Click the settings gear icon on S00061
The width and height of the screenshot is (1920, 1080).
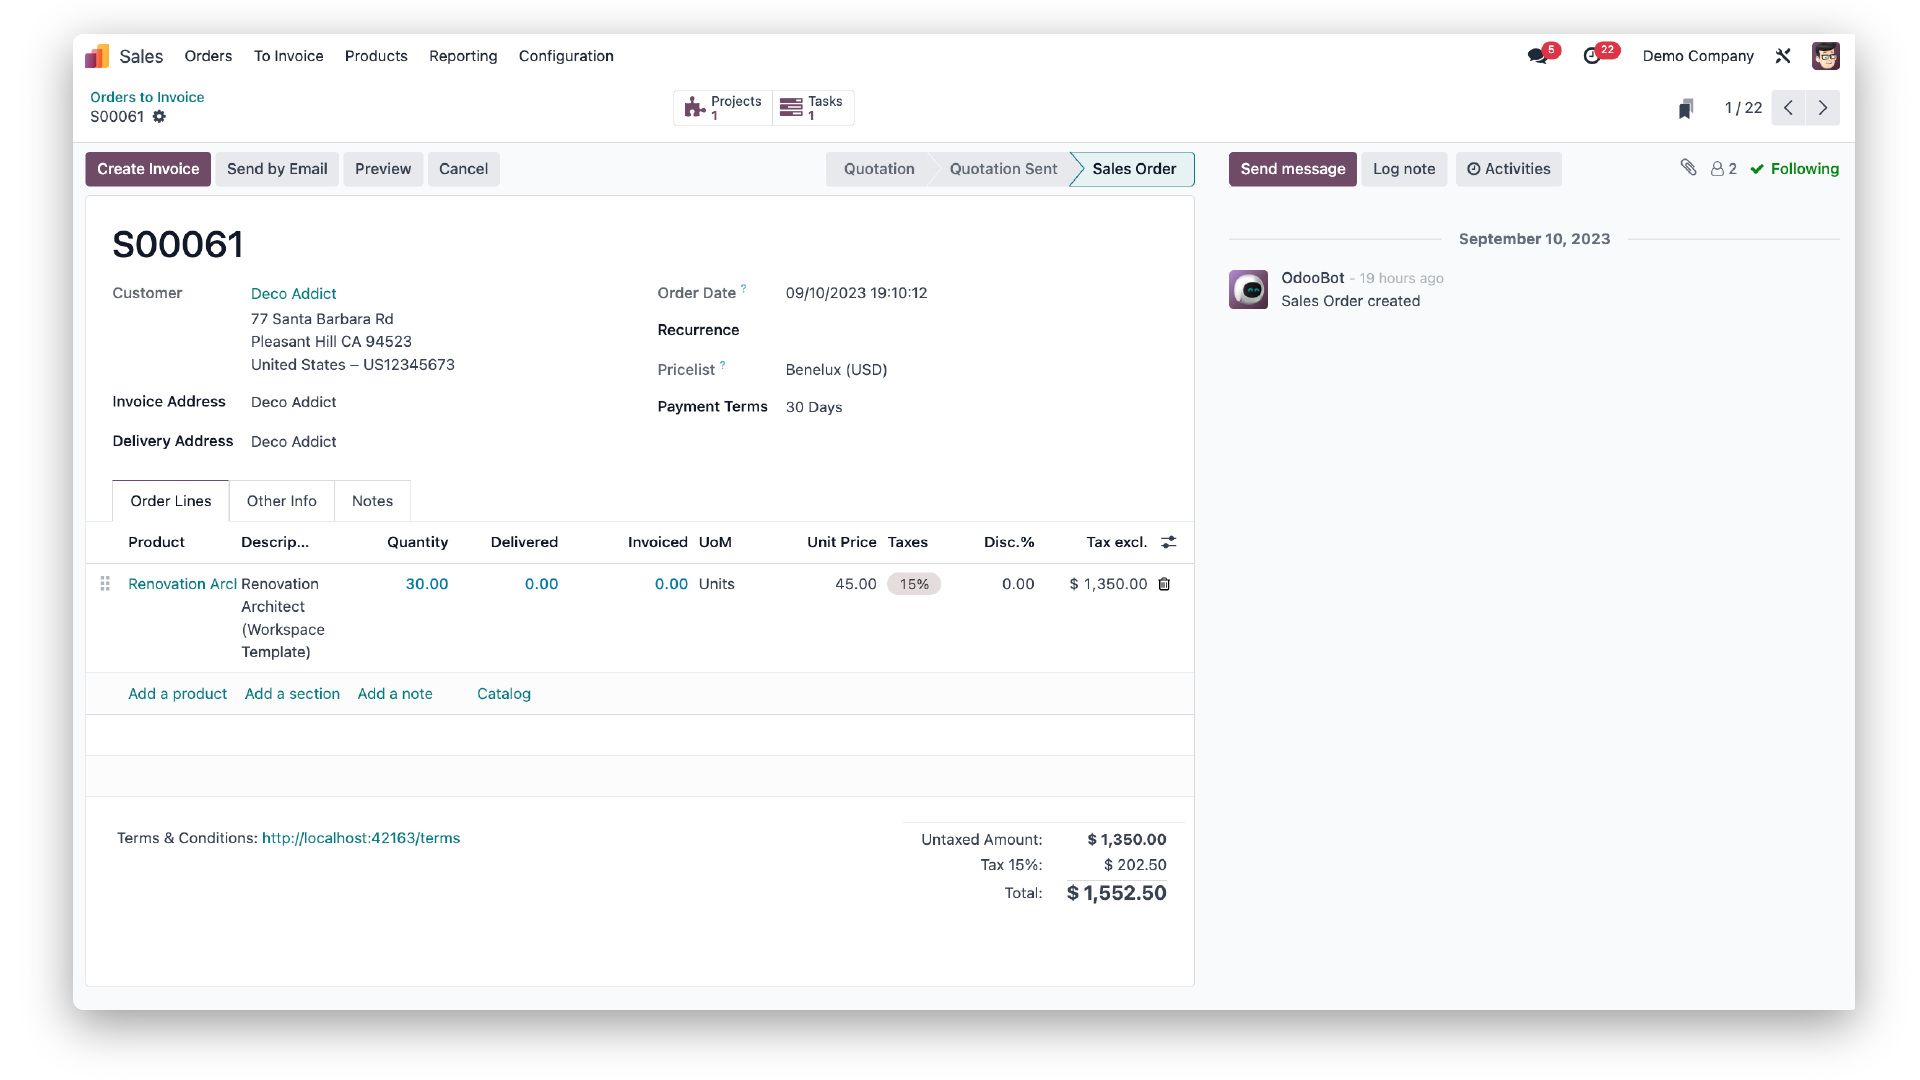160,116
